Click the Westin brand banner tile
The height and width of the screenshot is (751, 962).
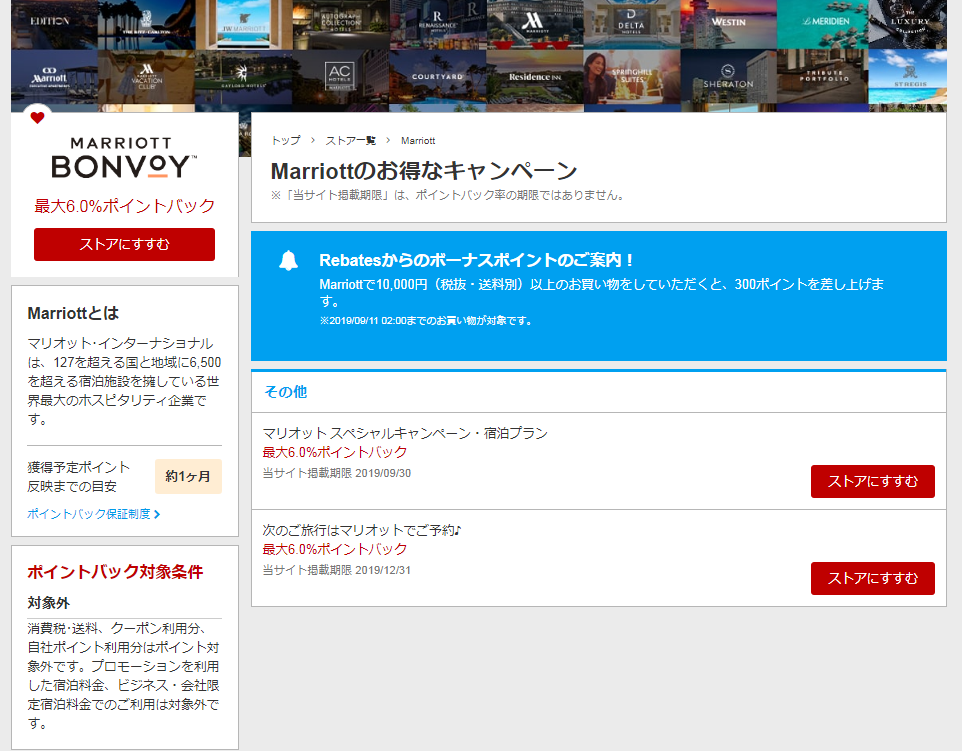(728, 25)
